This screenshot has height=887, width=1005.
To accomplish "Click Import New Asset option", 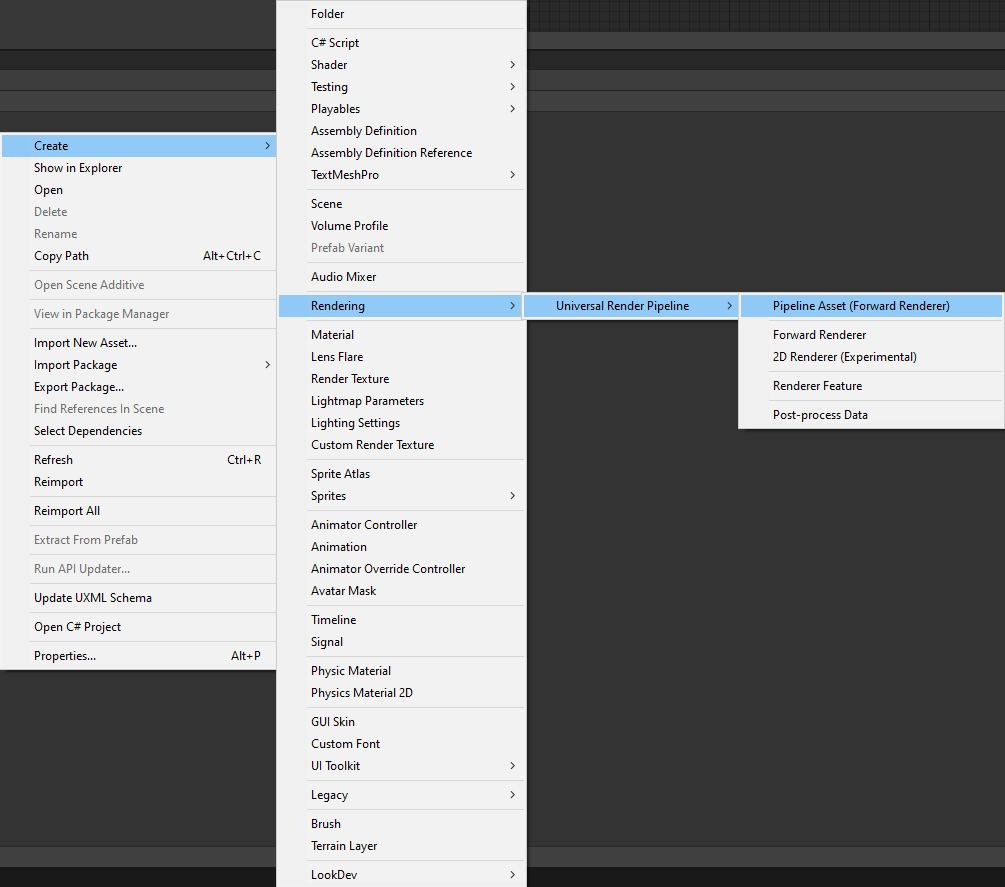I will [85, 343].
